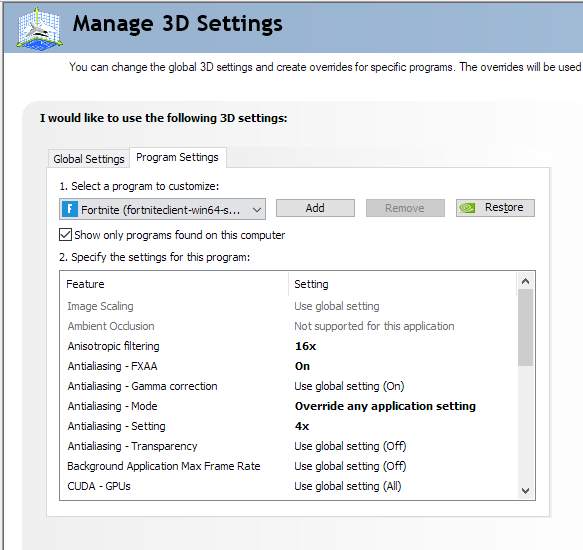
Task: Open the Fortnite program selection dropdown
Action: 162,209
